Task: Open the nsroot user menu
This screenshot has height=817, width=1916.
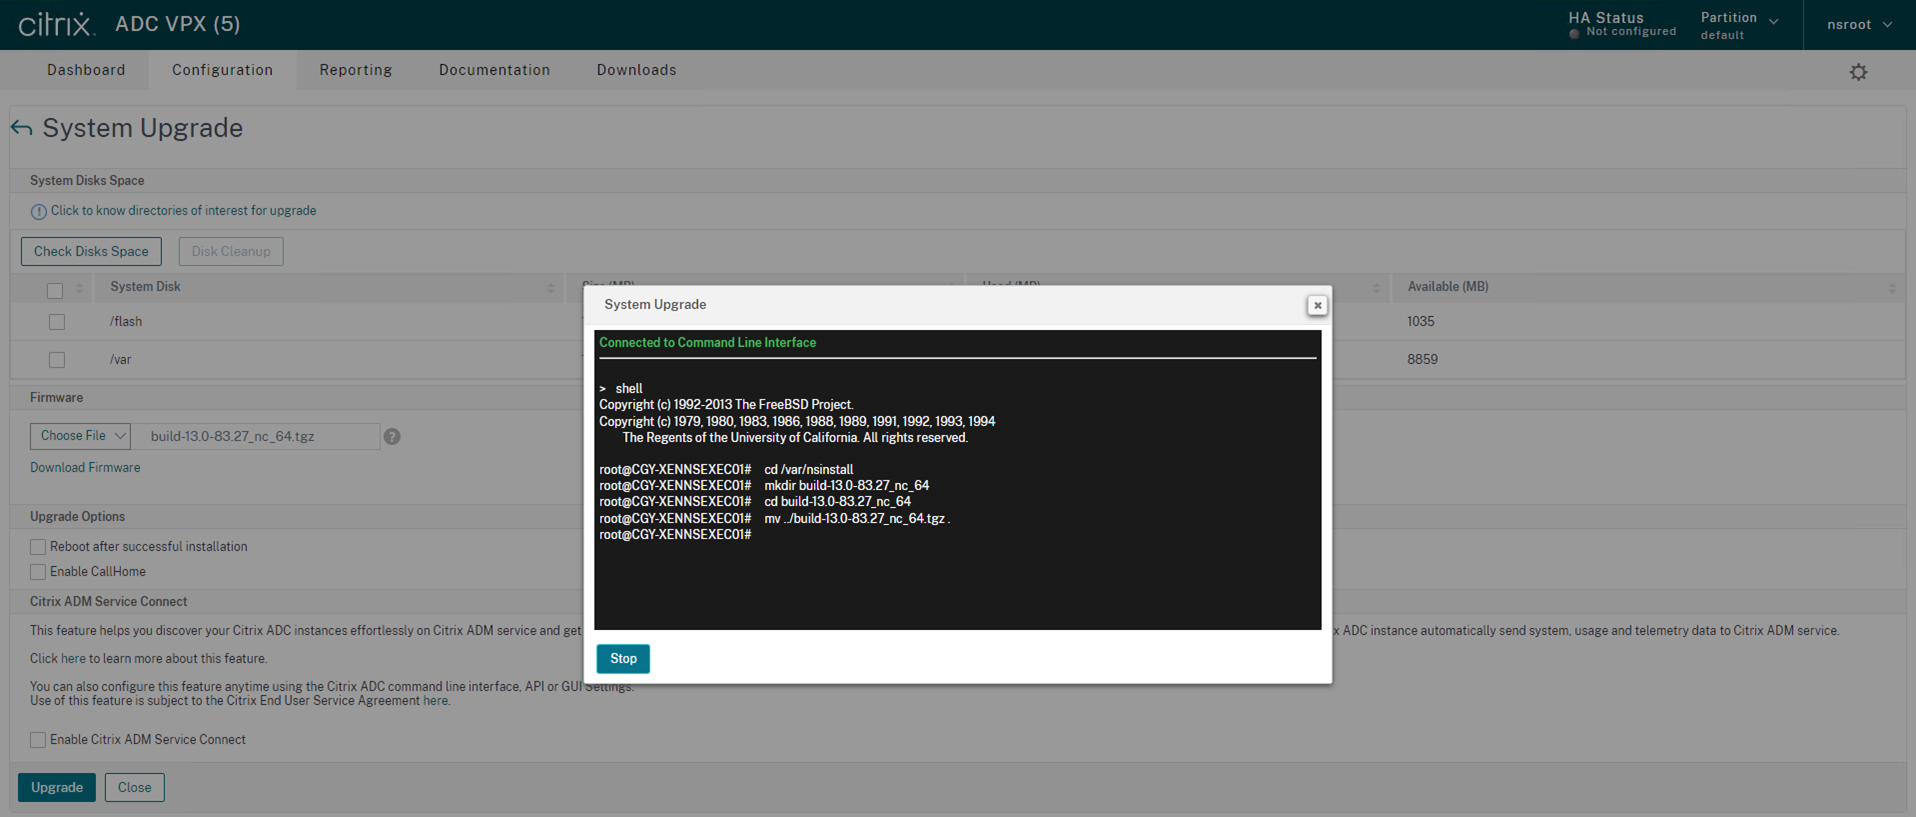Action: (1859, 24)
